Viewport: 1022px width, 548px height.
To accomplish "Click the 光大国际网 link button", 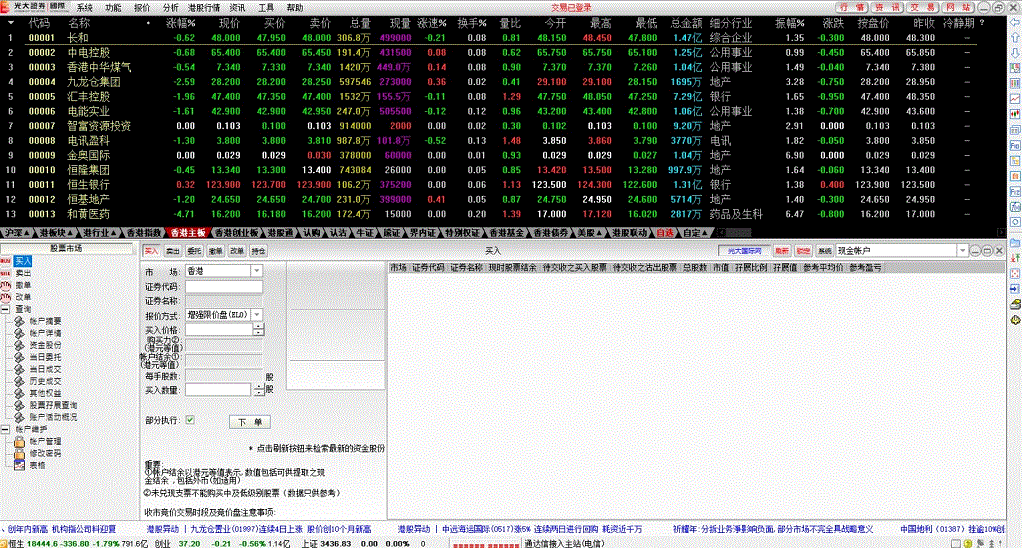I will pos(744,251).
